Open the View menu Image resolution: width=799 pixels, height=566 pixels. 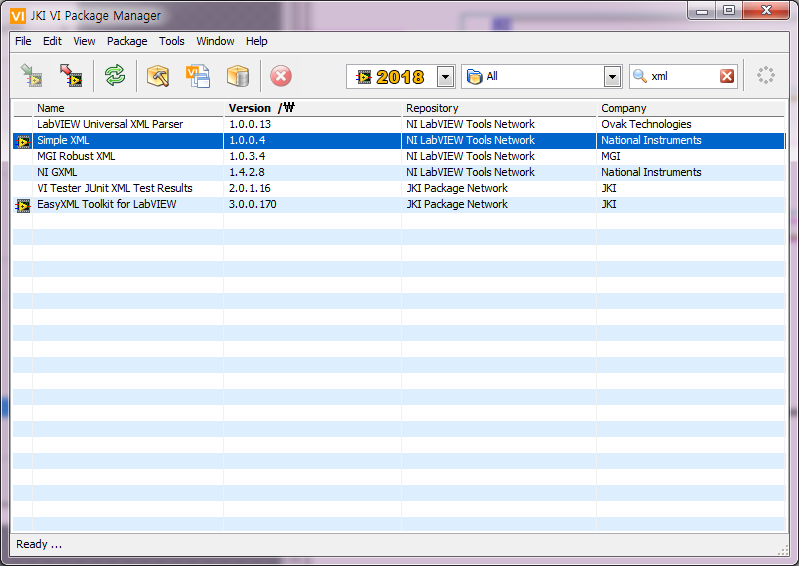[84, 41]
